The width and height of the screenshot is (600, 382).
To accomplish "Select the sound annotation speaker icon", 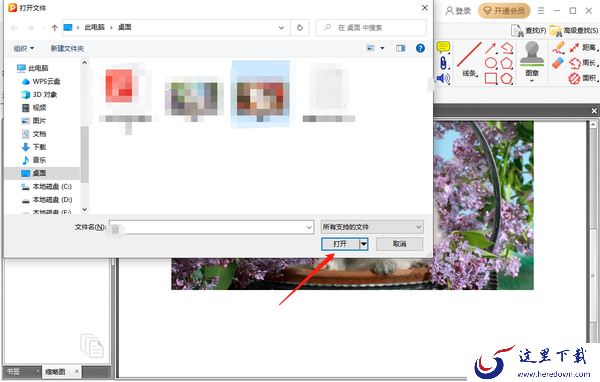I will click(443, 78).
